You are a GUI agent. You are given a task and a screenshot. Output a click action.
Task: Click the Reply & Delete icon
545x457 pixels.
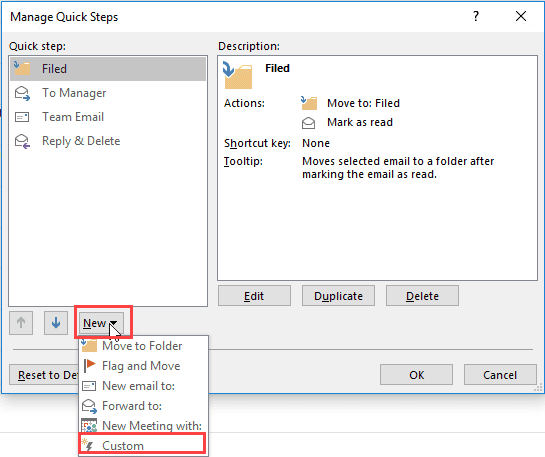point(22,141)
